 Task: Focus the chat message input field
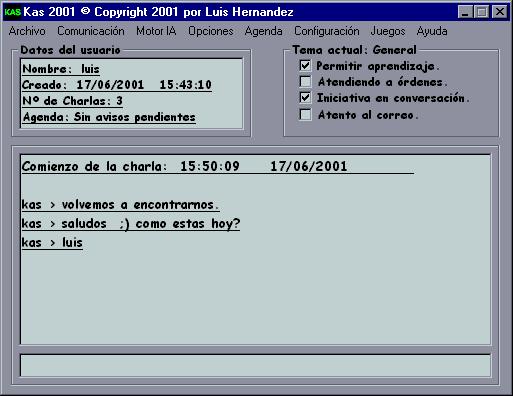click(x=255, y=366)
